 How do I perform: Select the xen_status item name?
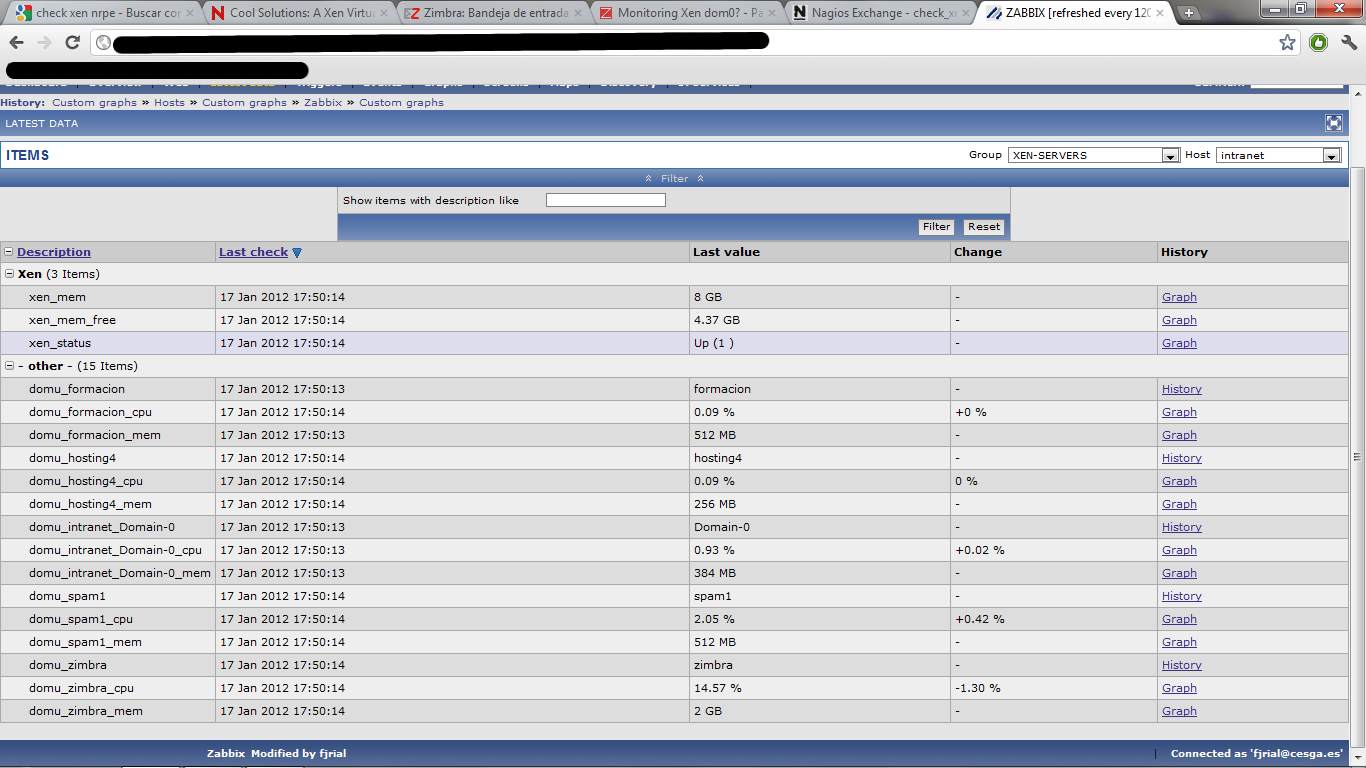point(60,343)
